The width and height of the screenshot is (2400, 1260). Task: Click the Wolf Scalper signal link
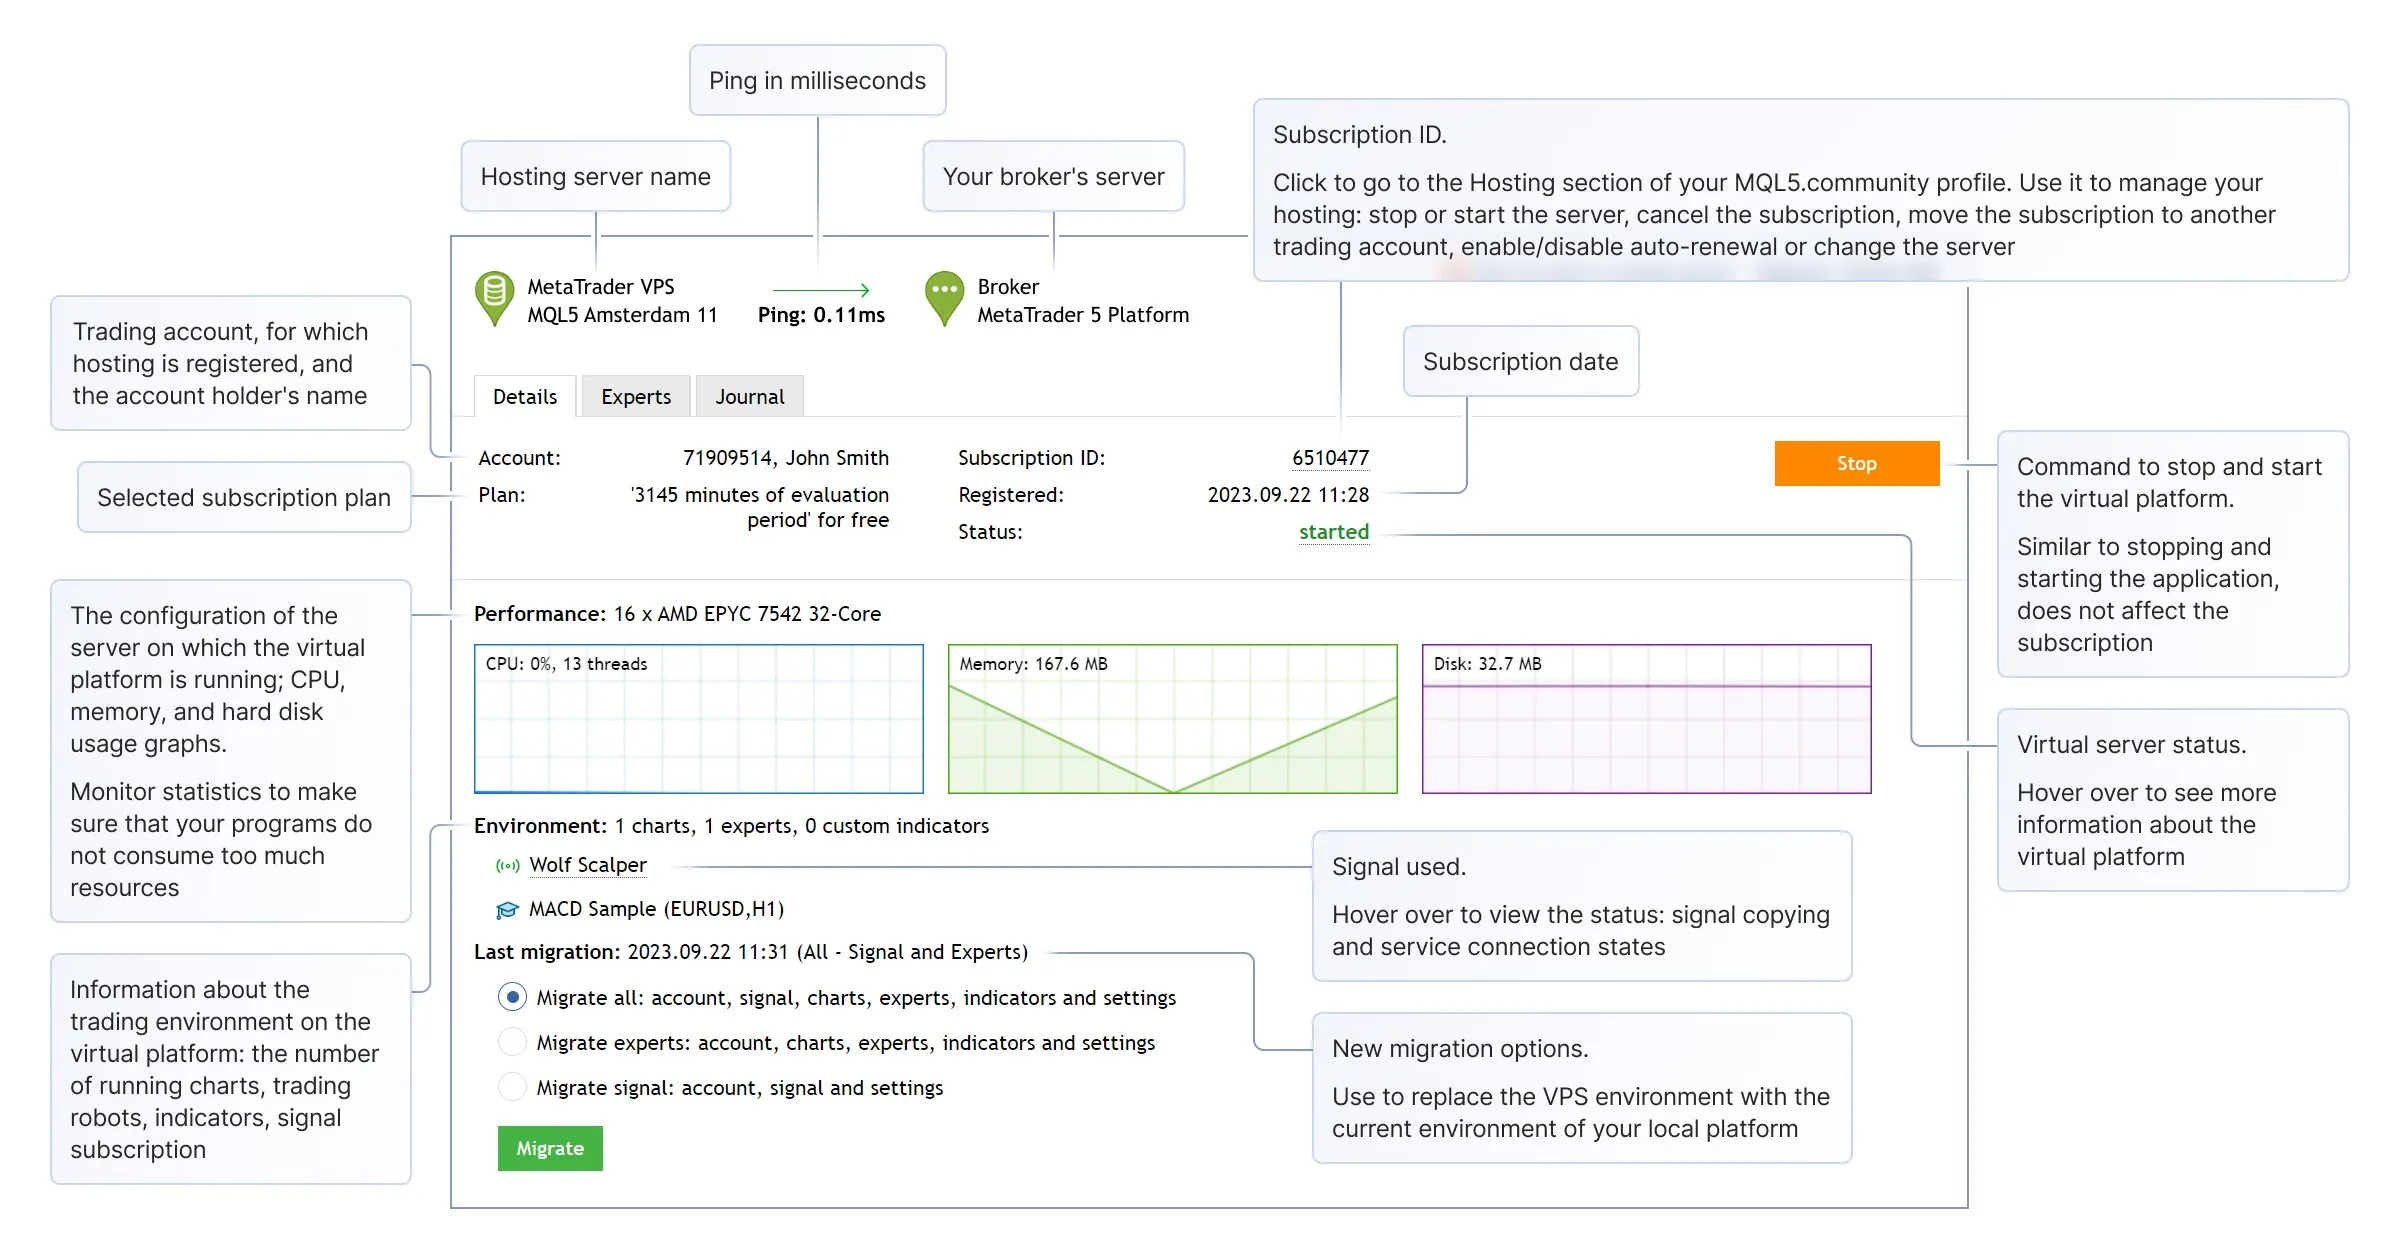pos(588,865)
